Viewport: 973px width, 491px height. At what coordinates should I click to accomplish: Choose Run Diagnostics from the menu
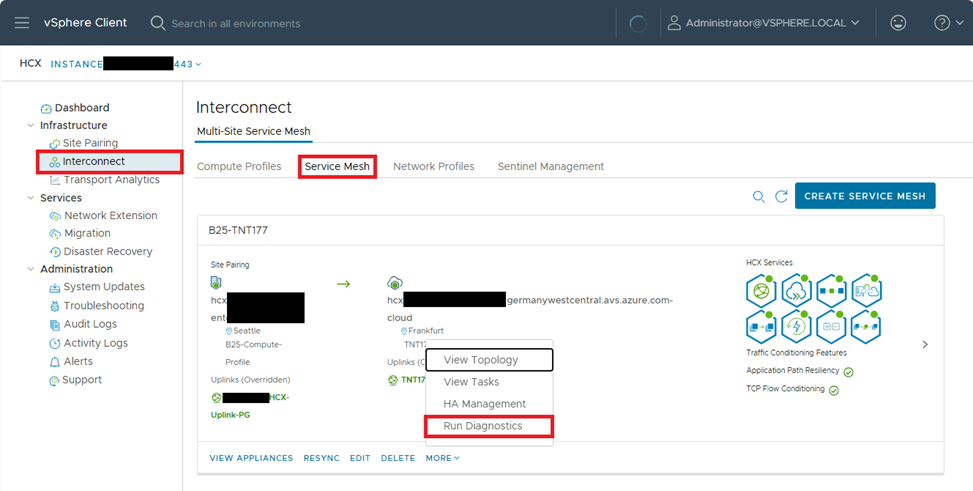click(x=489, y=426)
